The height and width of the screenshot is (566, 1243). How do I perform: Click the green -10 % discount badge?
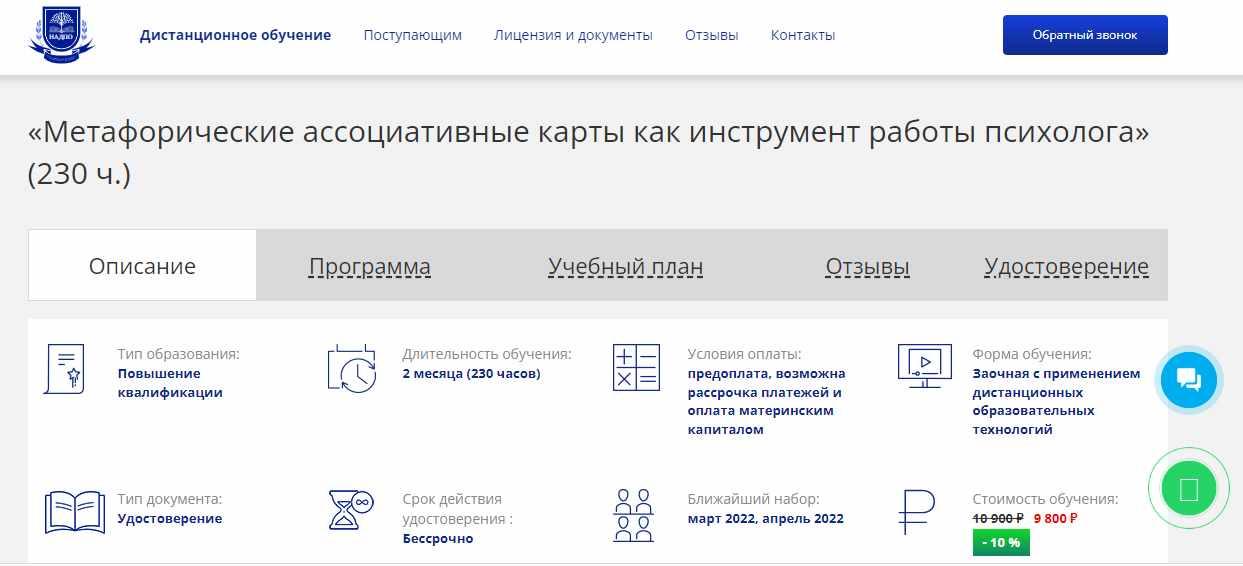(1001, 542)
